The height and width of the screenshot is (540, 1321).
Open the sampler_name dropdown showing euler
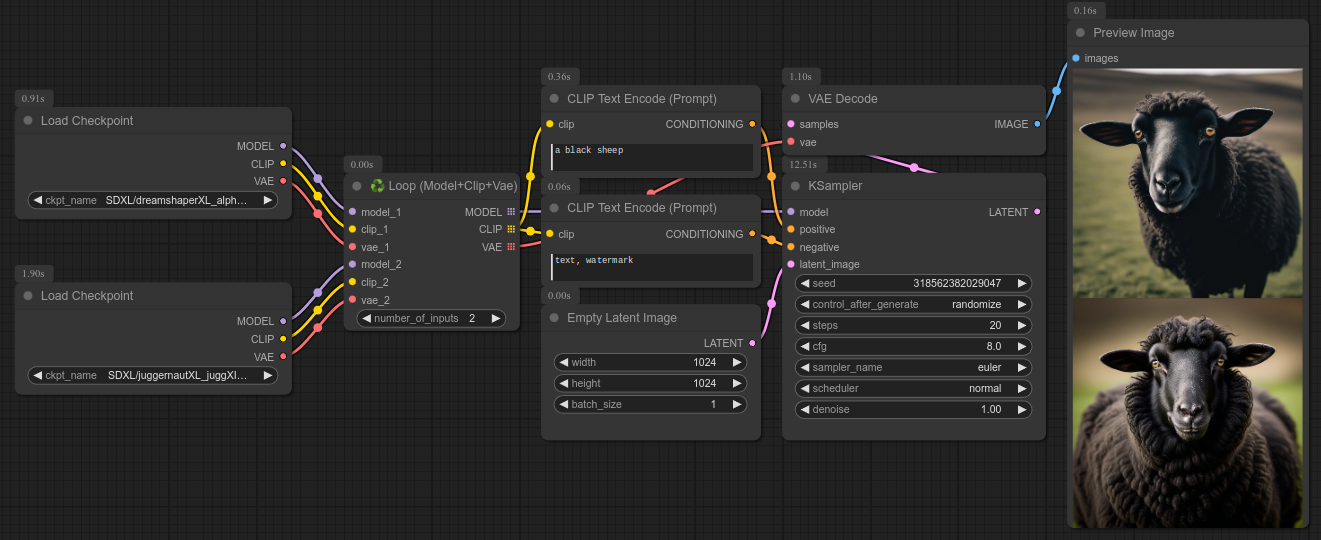pyautogui.click(x=914, y=367)
